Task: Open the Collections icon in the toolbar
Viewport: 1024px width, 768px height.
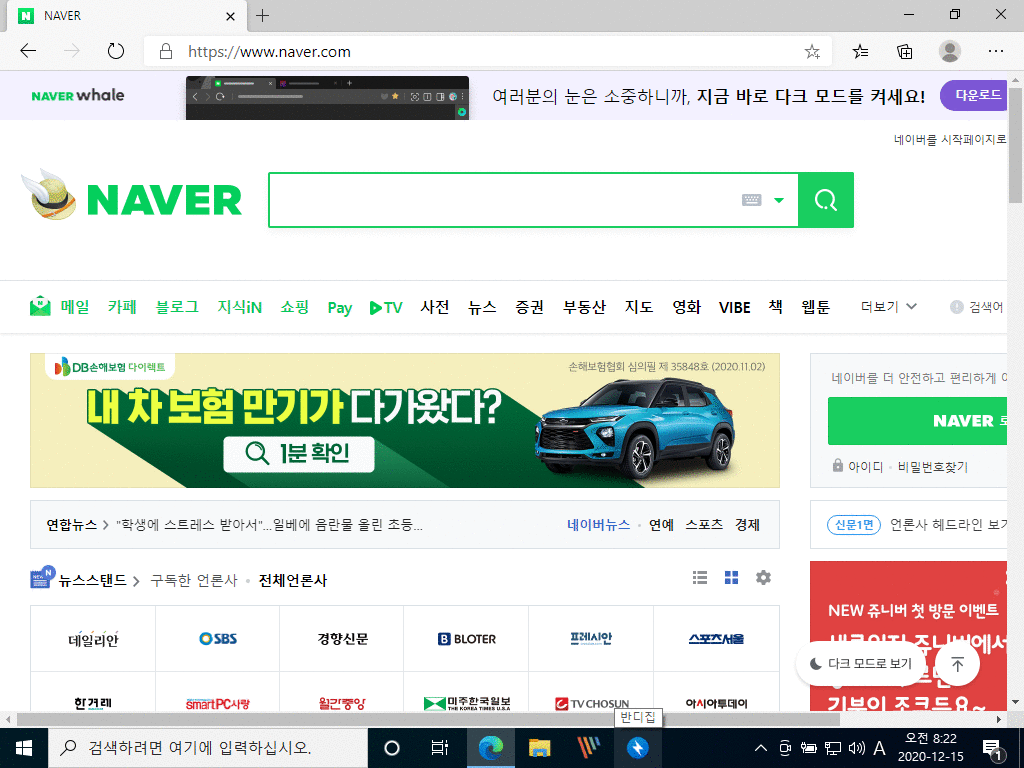Action: click(x=904, y=51)
